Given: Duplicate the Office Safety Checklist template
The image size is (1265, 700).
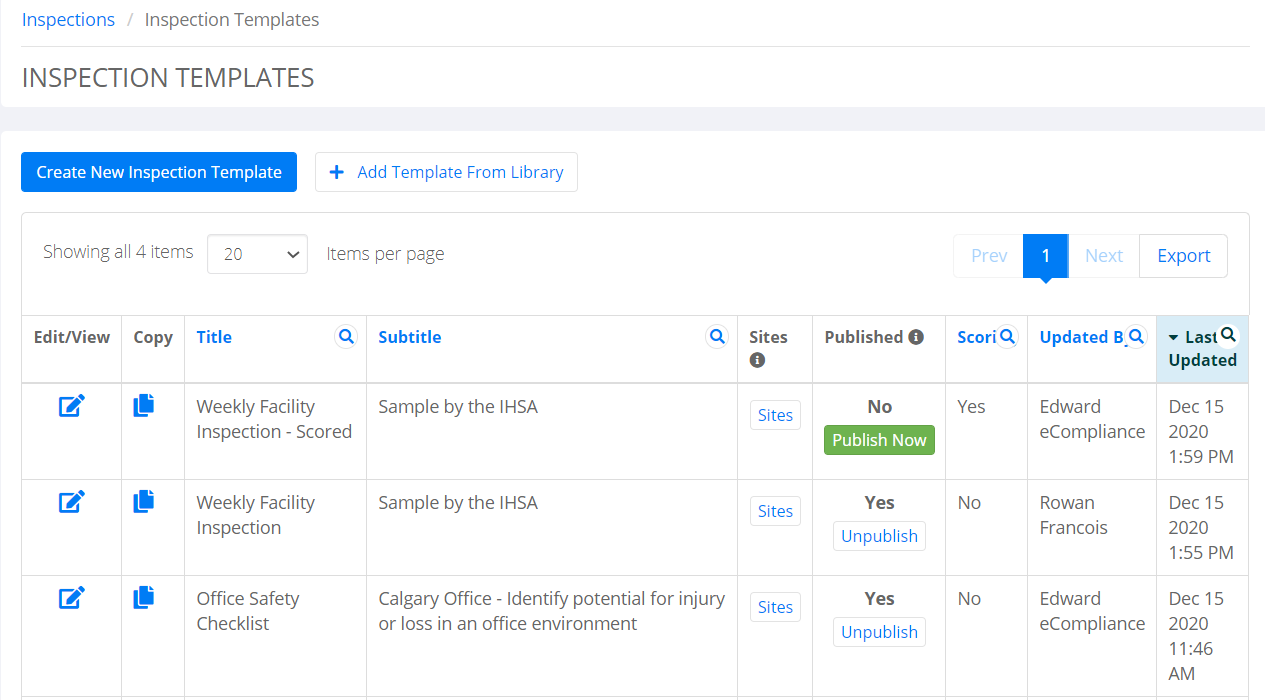Looking at the screenshot, I should coord(144,597).
